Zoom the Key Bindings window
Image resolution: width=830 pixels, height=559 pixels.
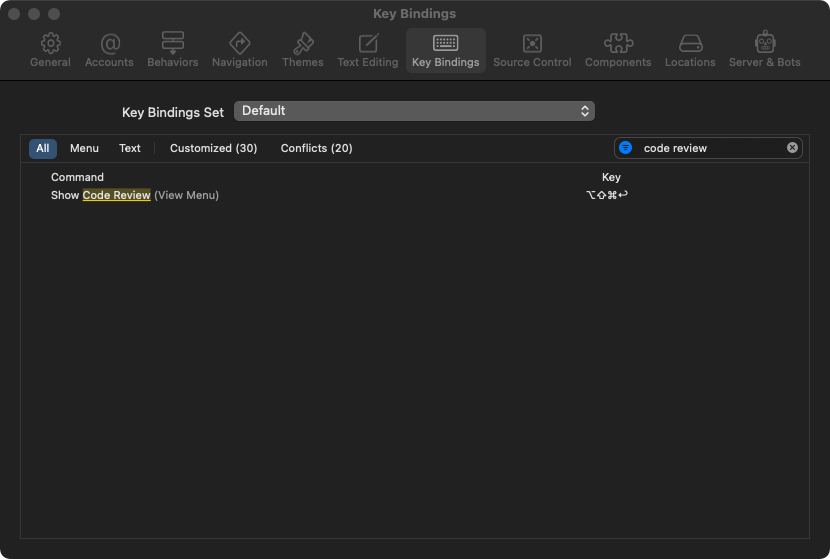pos(54,14)
